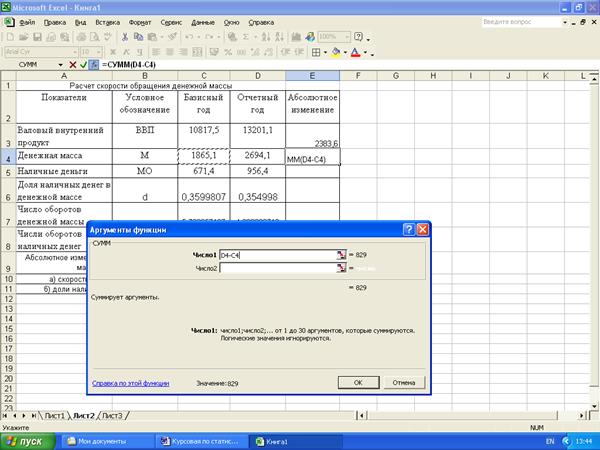Switch to the Лист3 sheet tab
600x450 pixels.
pyautogui.click(x=112, y=414)
